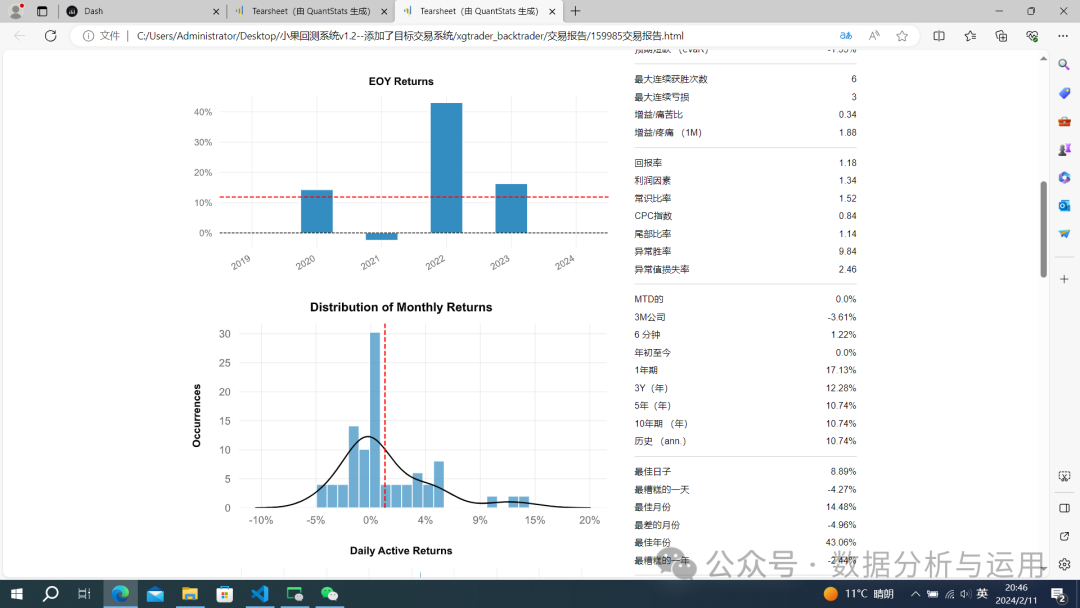1080x608 pixels.
Task: Open WeChat from taskbar
Action: 329,594
